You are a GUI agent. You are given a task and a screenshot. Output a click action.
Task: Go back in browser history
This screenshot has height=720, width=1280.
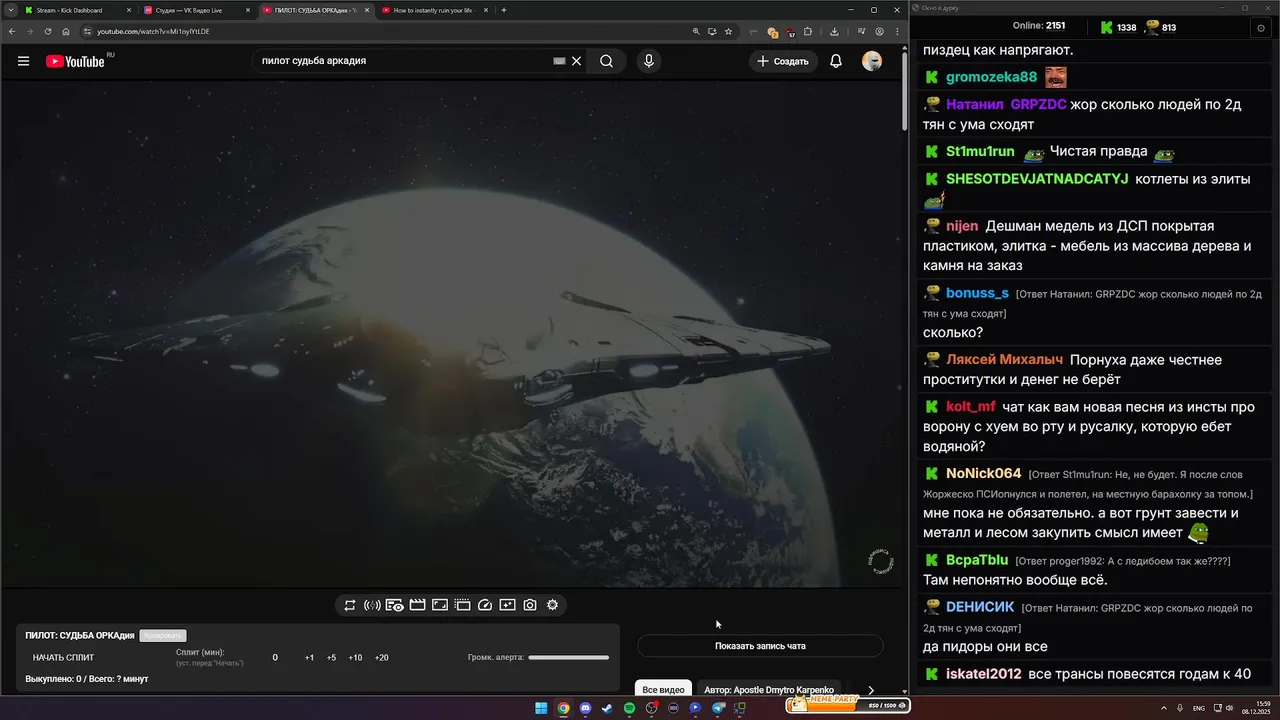coord(12,31)
